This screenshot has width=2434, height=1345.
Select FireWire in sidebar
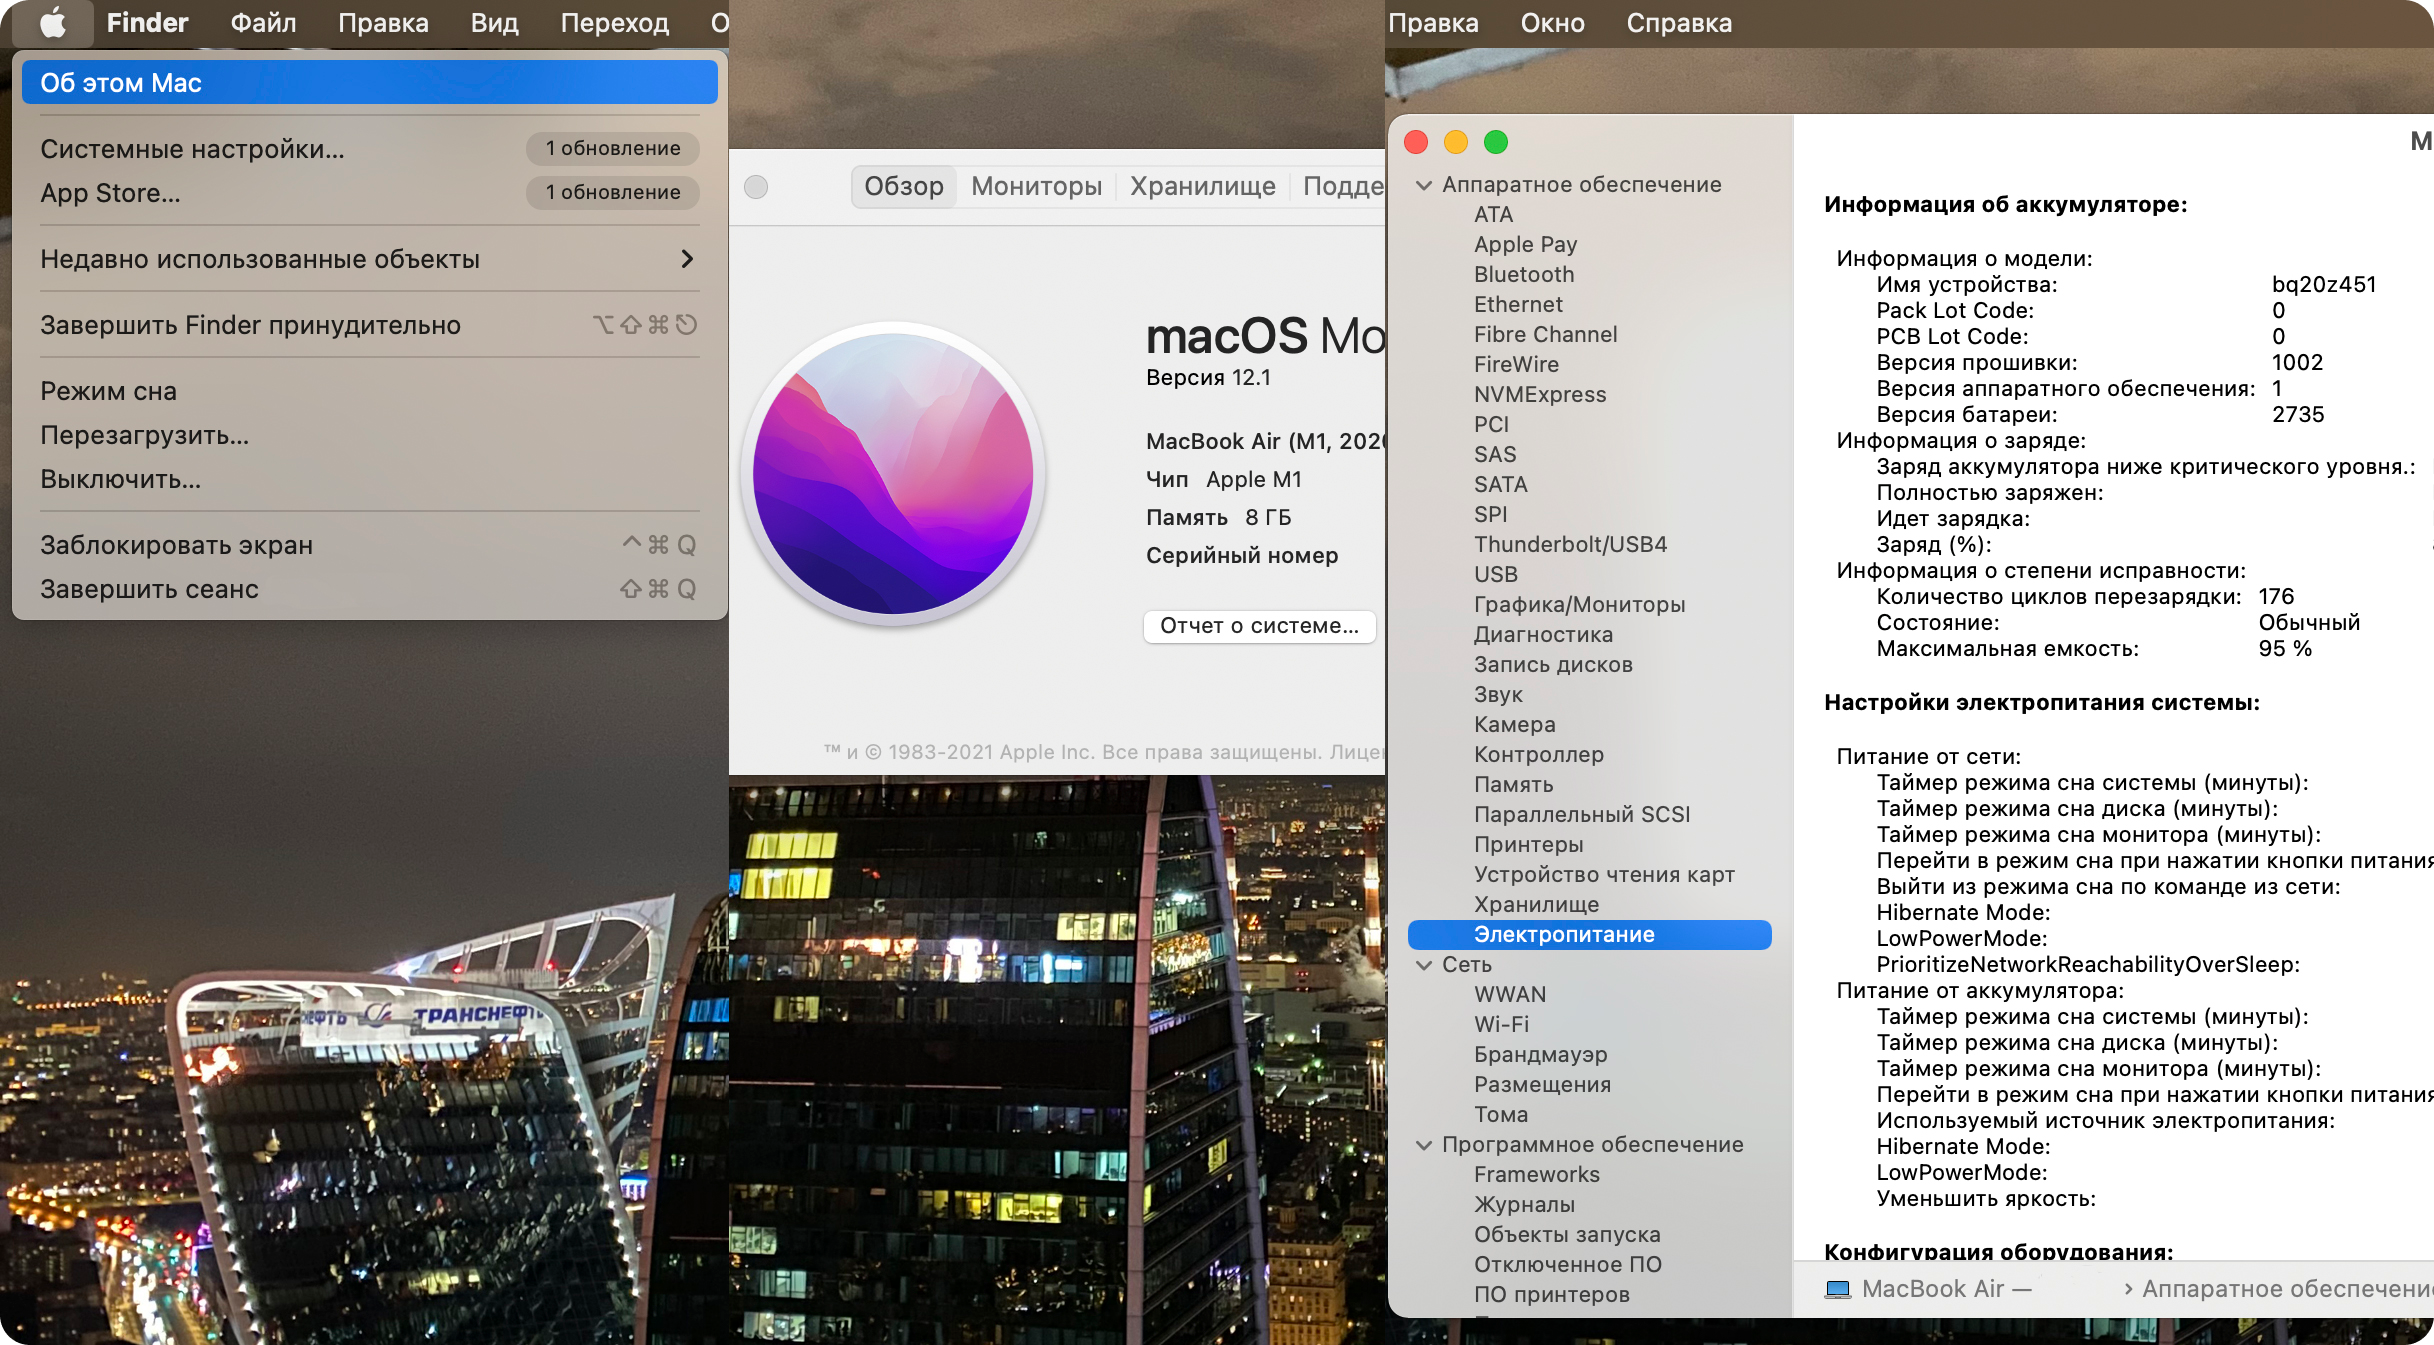tap(1516, 365)
